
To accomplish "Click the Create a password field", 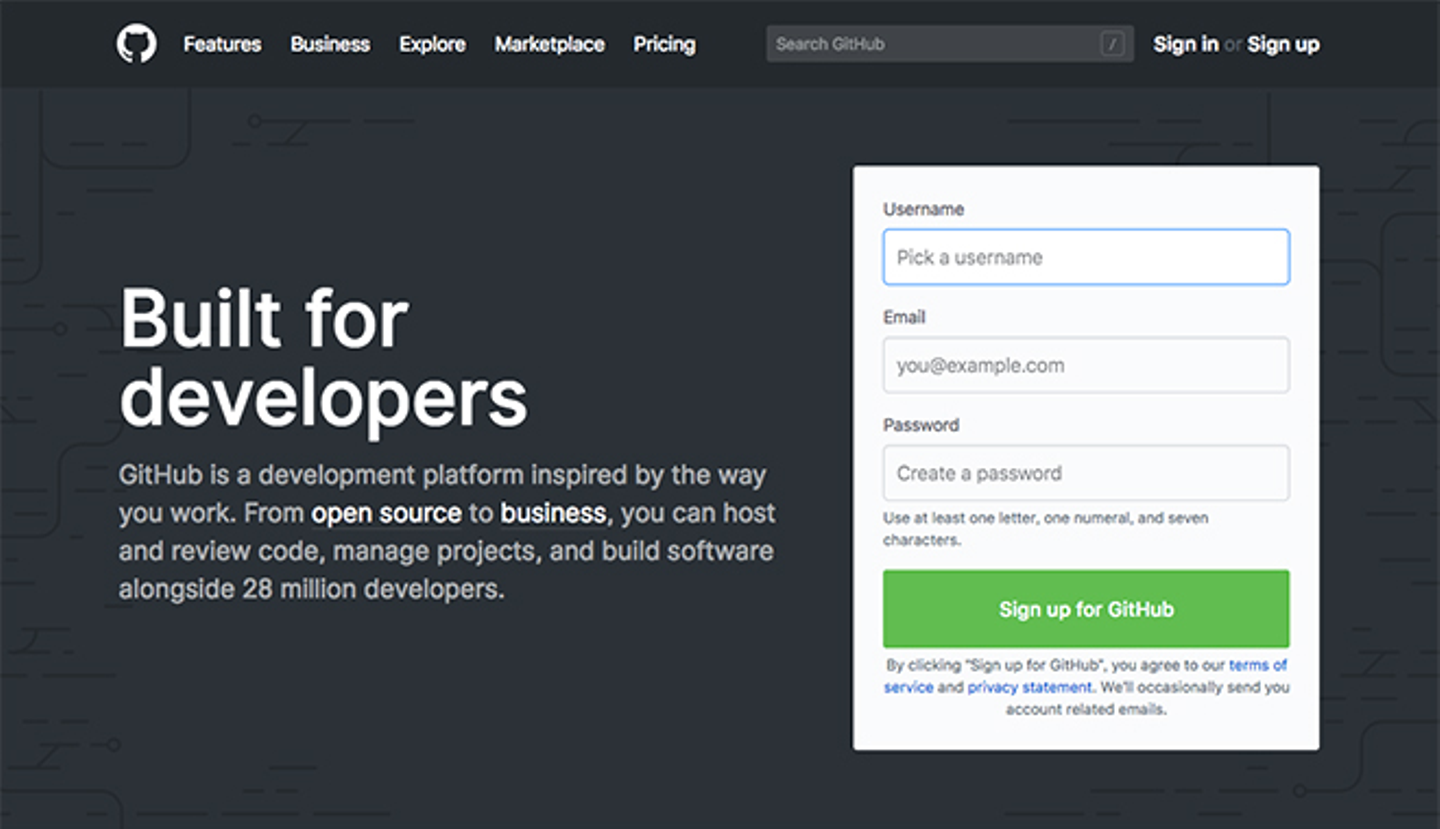I will click(x=1085, y=473).
